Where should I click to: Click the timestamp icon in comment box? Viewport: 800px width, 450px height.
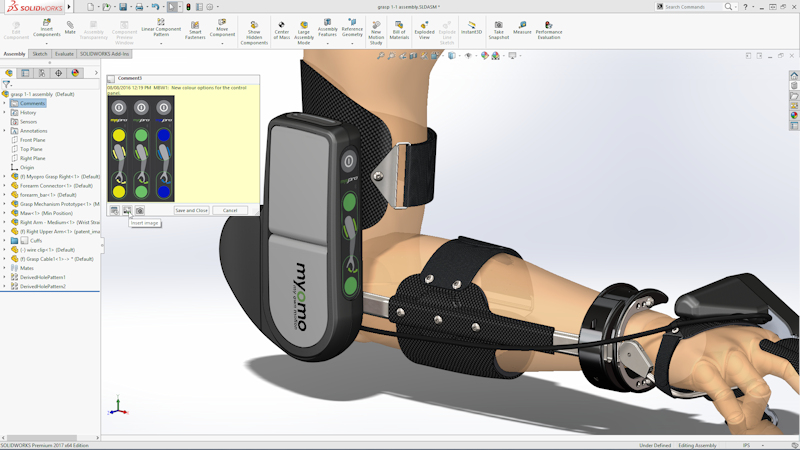point(114,210)
